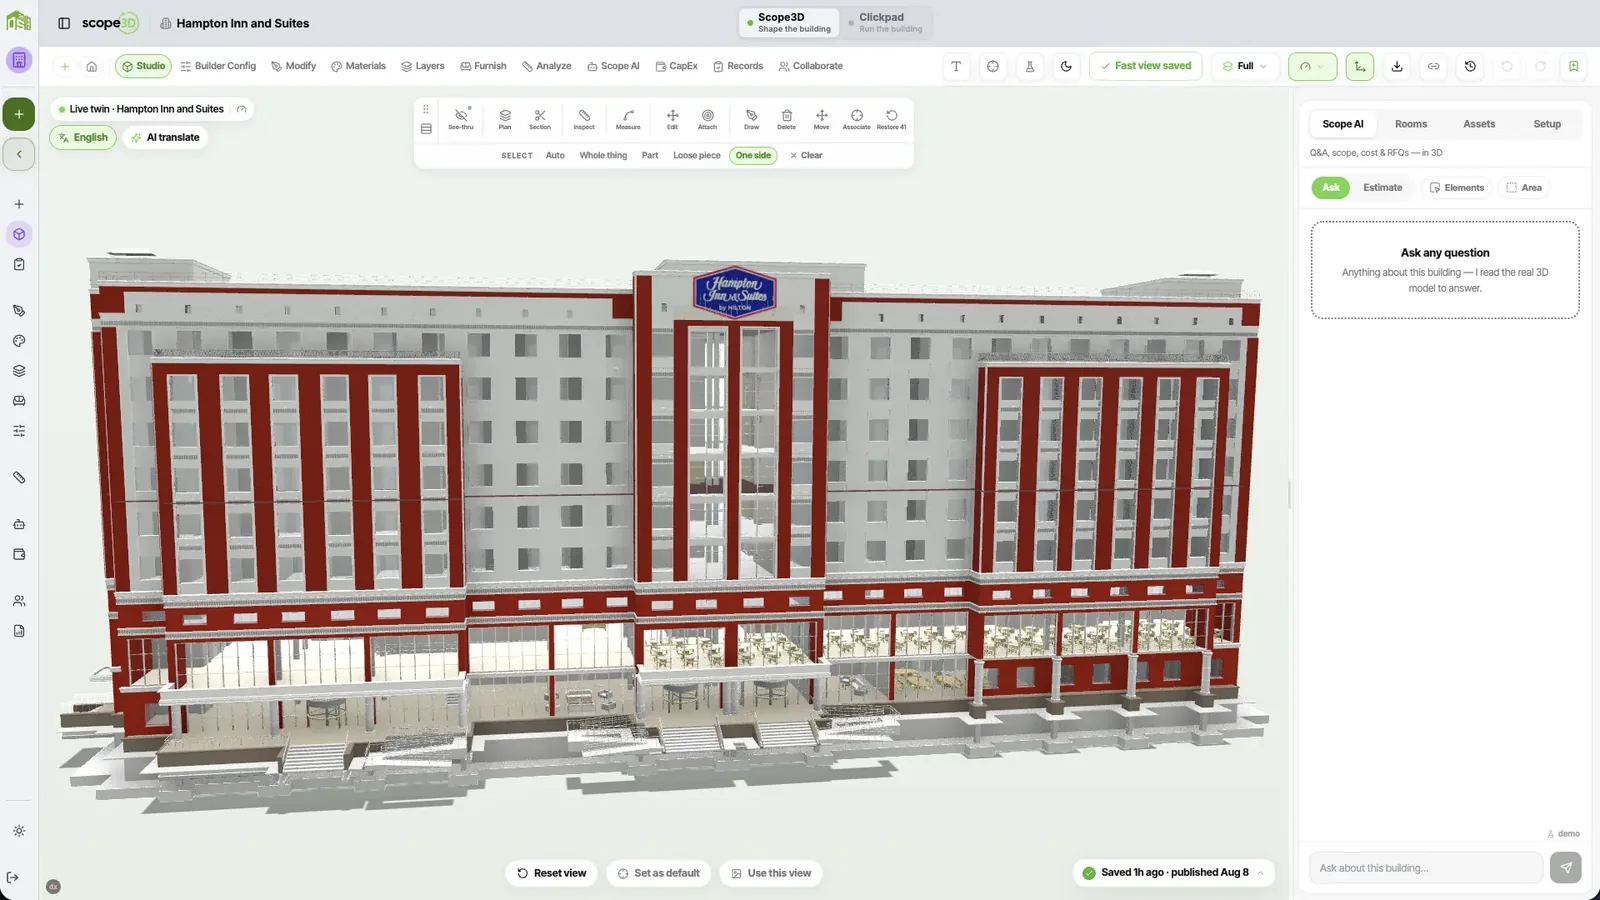Click AI translate button
Screen dimensions: 1600x900
165,137
